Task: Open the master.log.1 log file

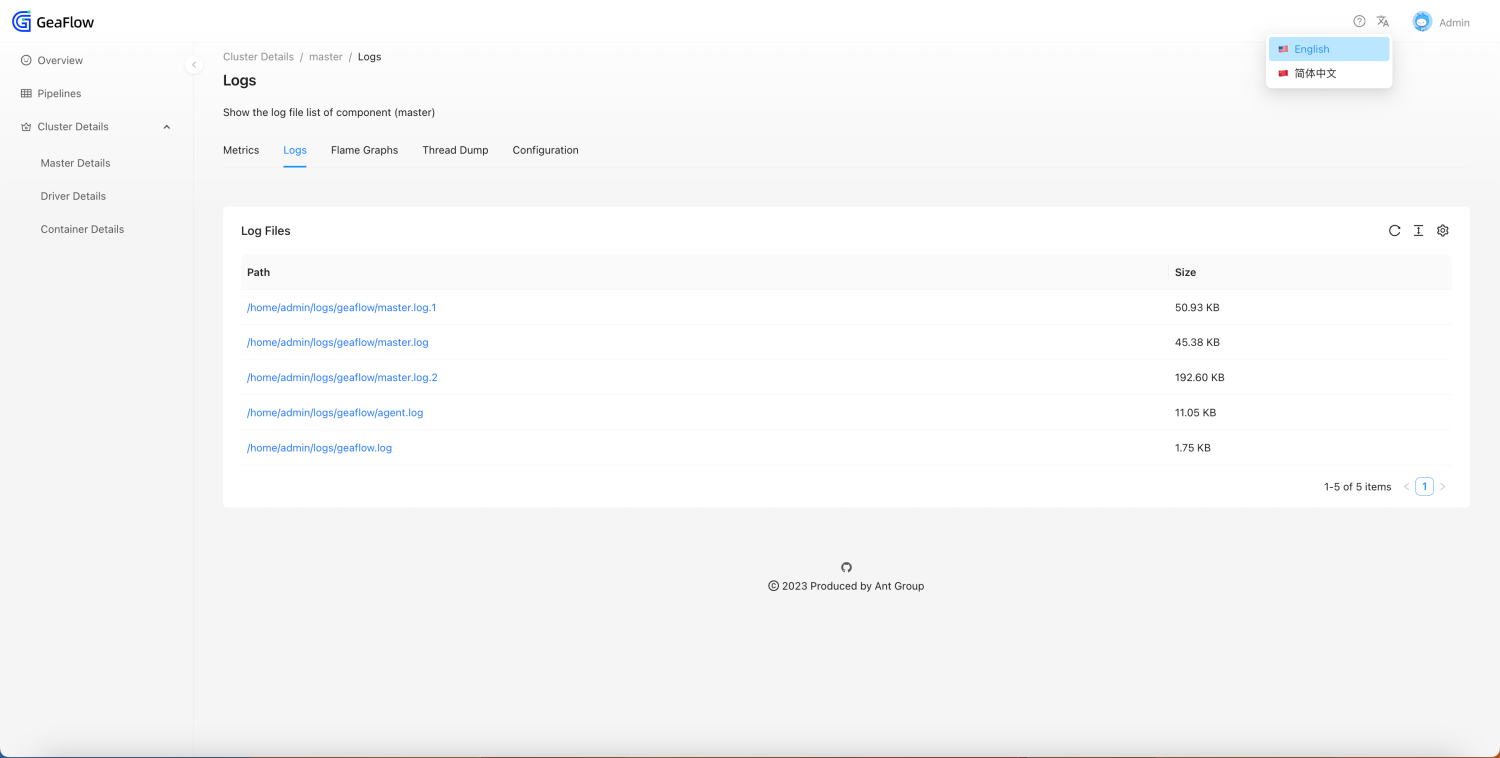Action: tap(341, 307)
